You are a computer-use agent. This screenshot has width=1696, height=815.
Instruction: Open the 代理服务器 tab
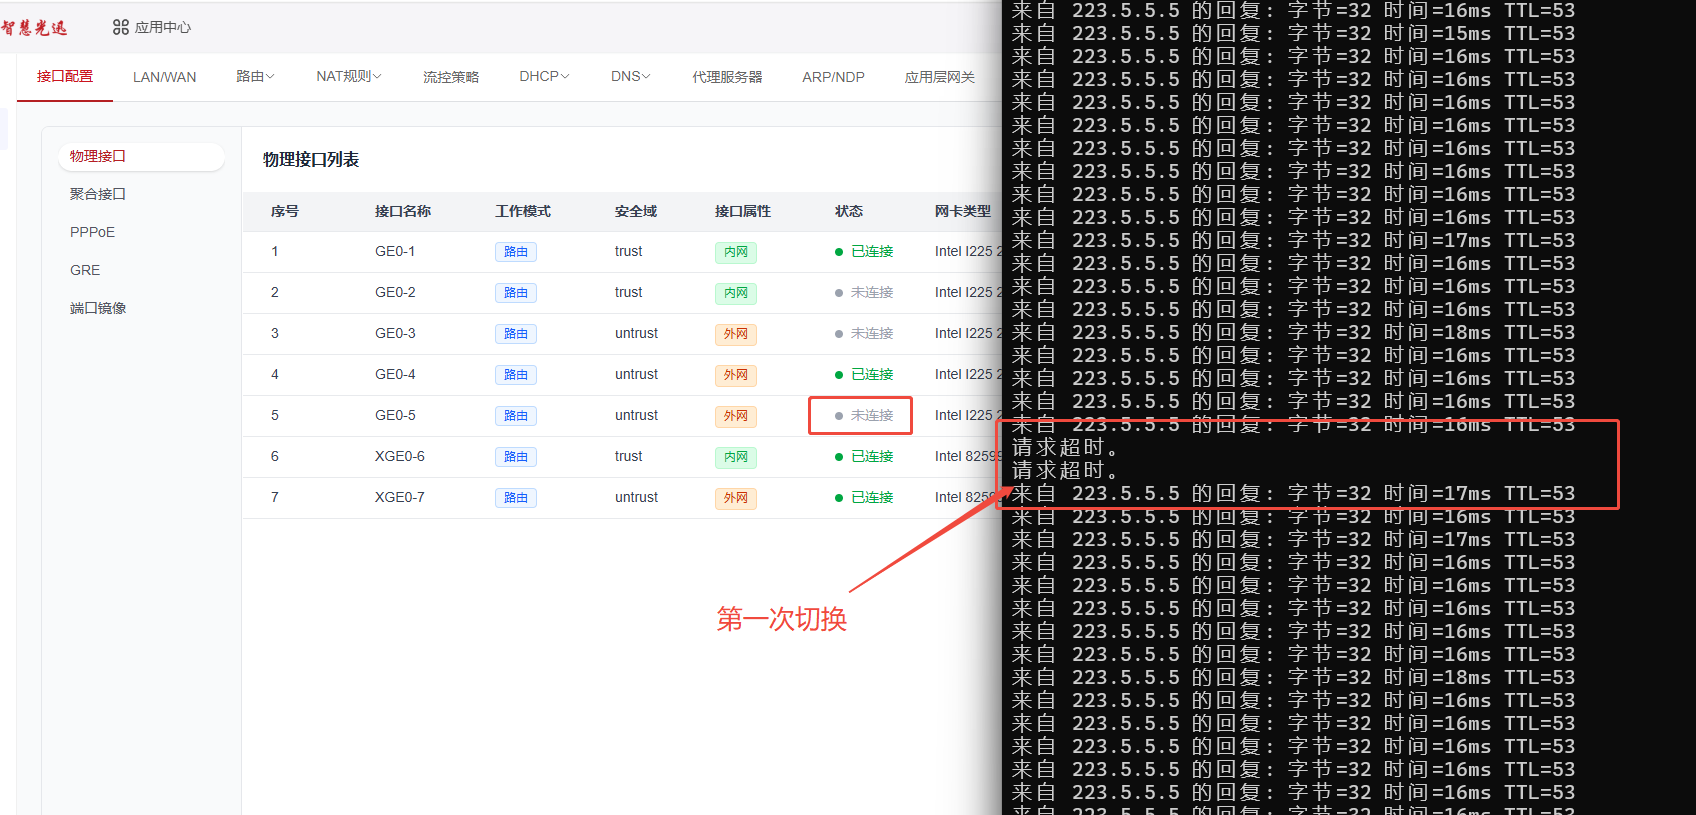[727, 77]
